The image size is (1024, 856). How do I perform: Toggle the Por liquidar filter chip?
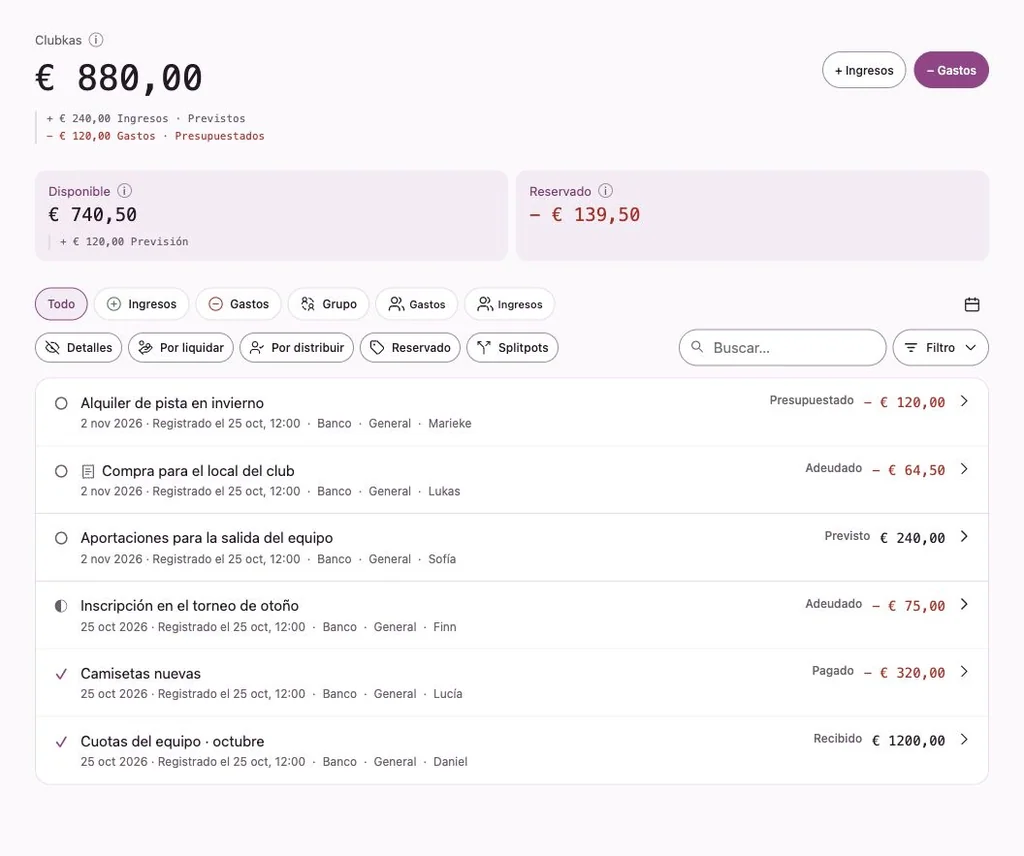(x=181, y=347)
